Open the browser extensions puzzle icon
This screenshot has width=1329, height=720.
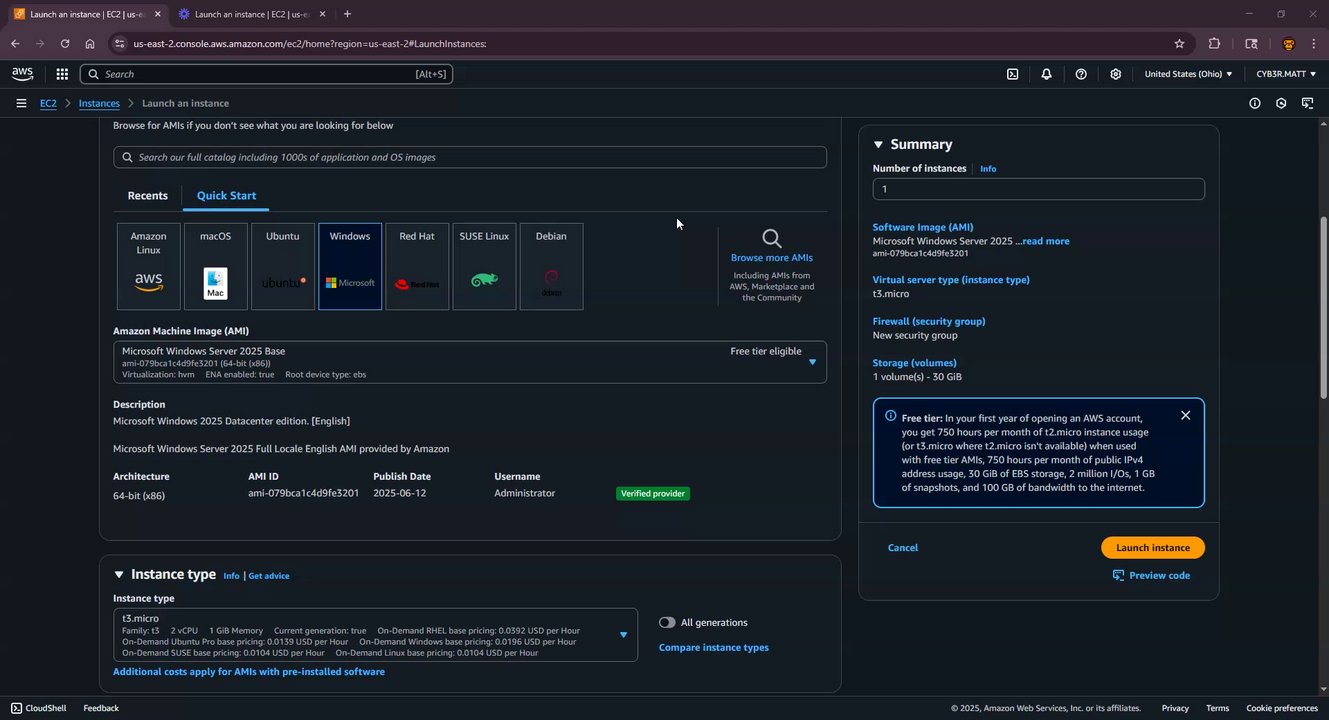tap(1214, 44)
